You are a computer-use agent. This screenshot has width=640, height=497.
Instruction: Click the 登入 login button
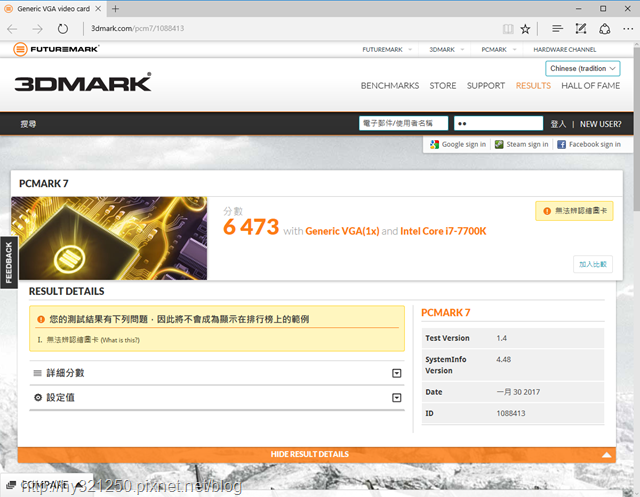(x=558, y=124)
